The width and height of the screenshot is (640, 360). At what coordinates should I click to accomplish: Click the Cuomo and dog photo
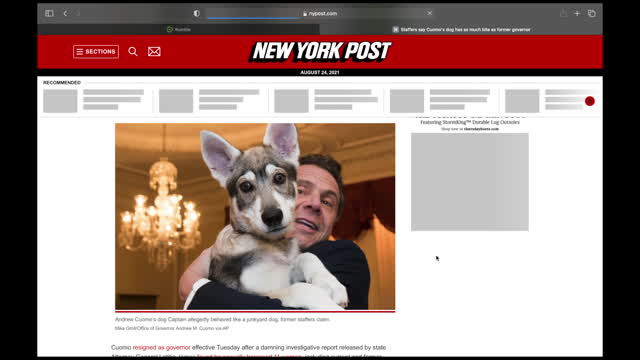click(255, 216)
